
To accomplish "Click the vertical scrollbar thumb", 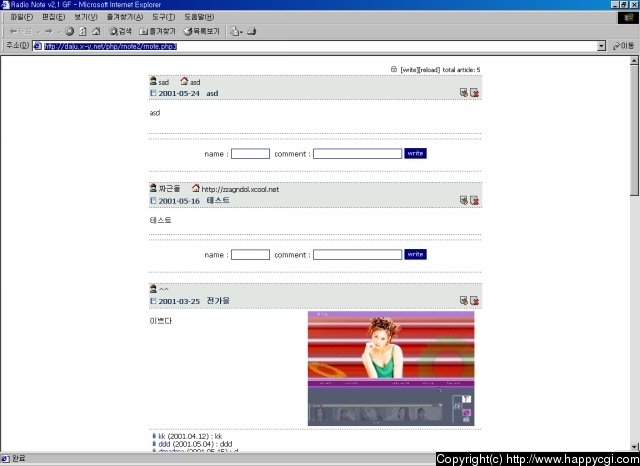I will (x=634, y=131).
